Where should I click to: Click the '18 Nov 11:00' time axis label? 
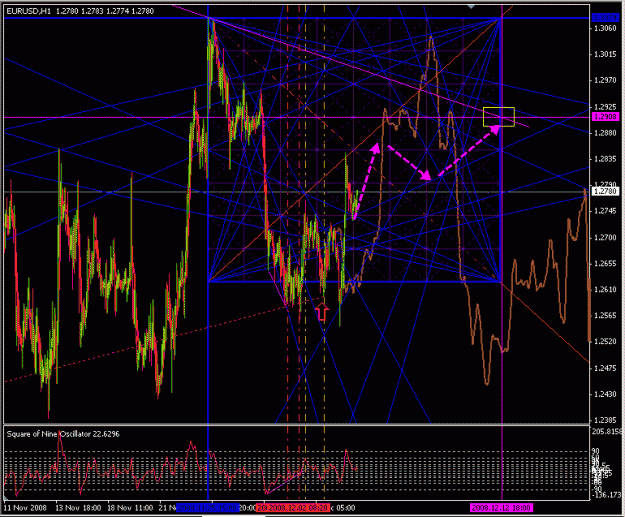tap(130, 508)
